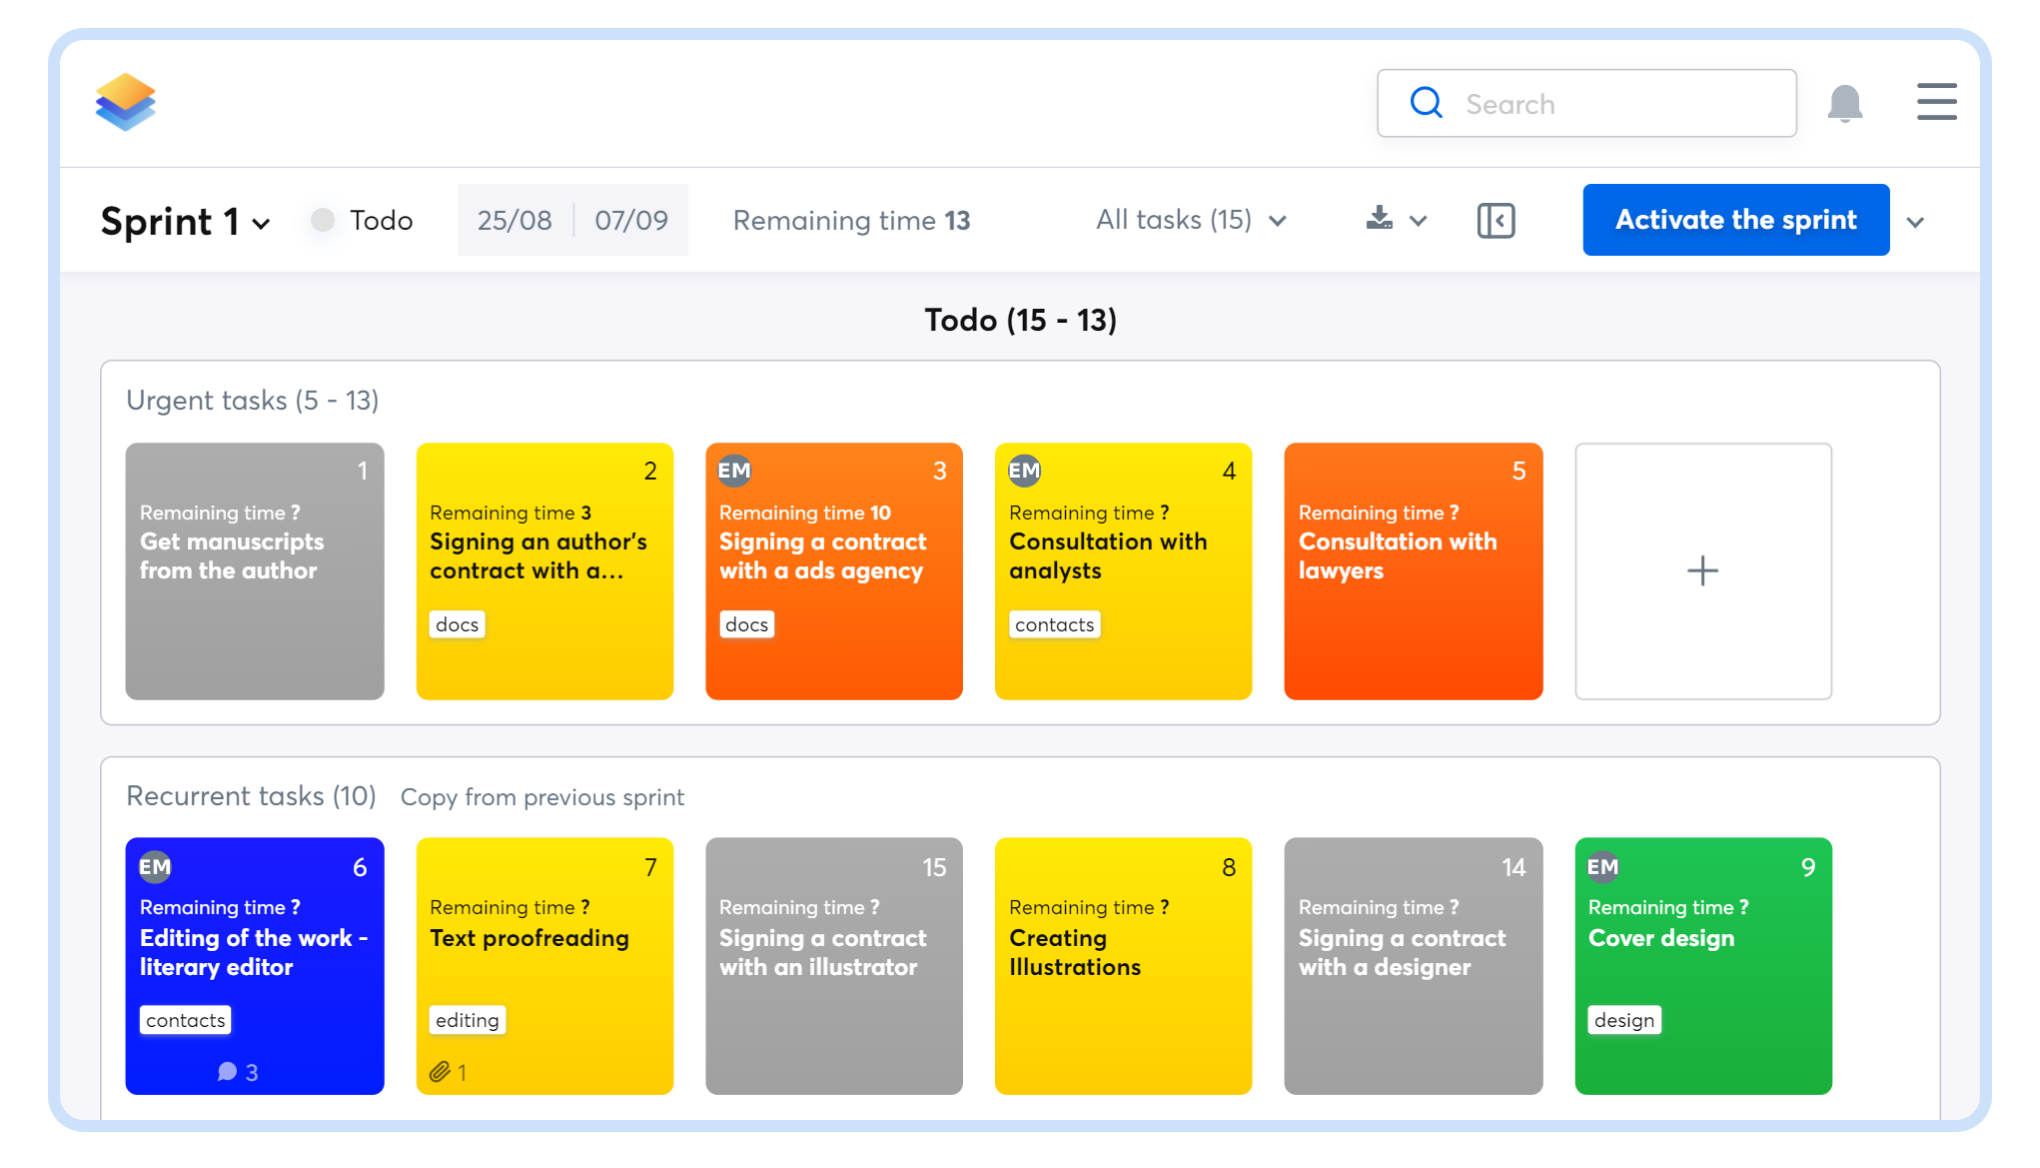
Task: Open the Signing a contract with a designer card
Action: [1413, 966]
